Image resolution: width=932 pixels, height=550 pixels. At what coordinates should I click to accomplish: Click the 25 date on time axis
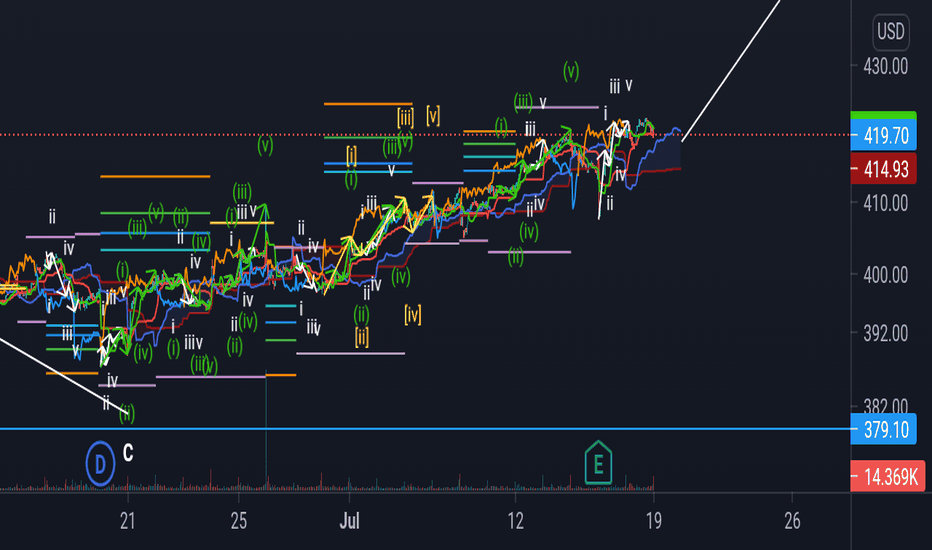pyautogui.click(x=238, y=521)
